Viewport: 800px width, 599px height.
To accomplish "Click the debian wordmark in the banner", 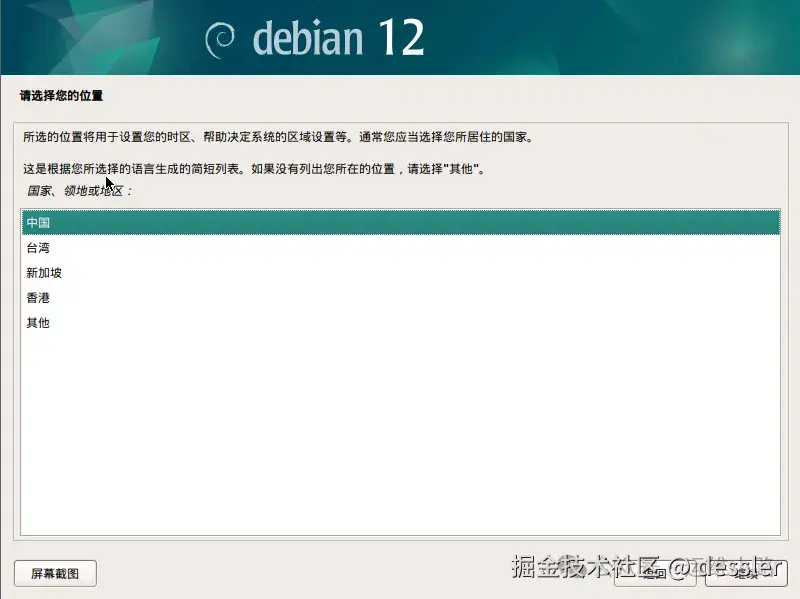I will pos(308,39).
